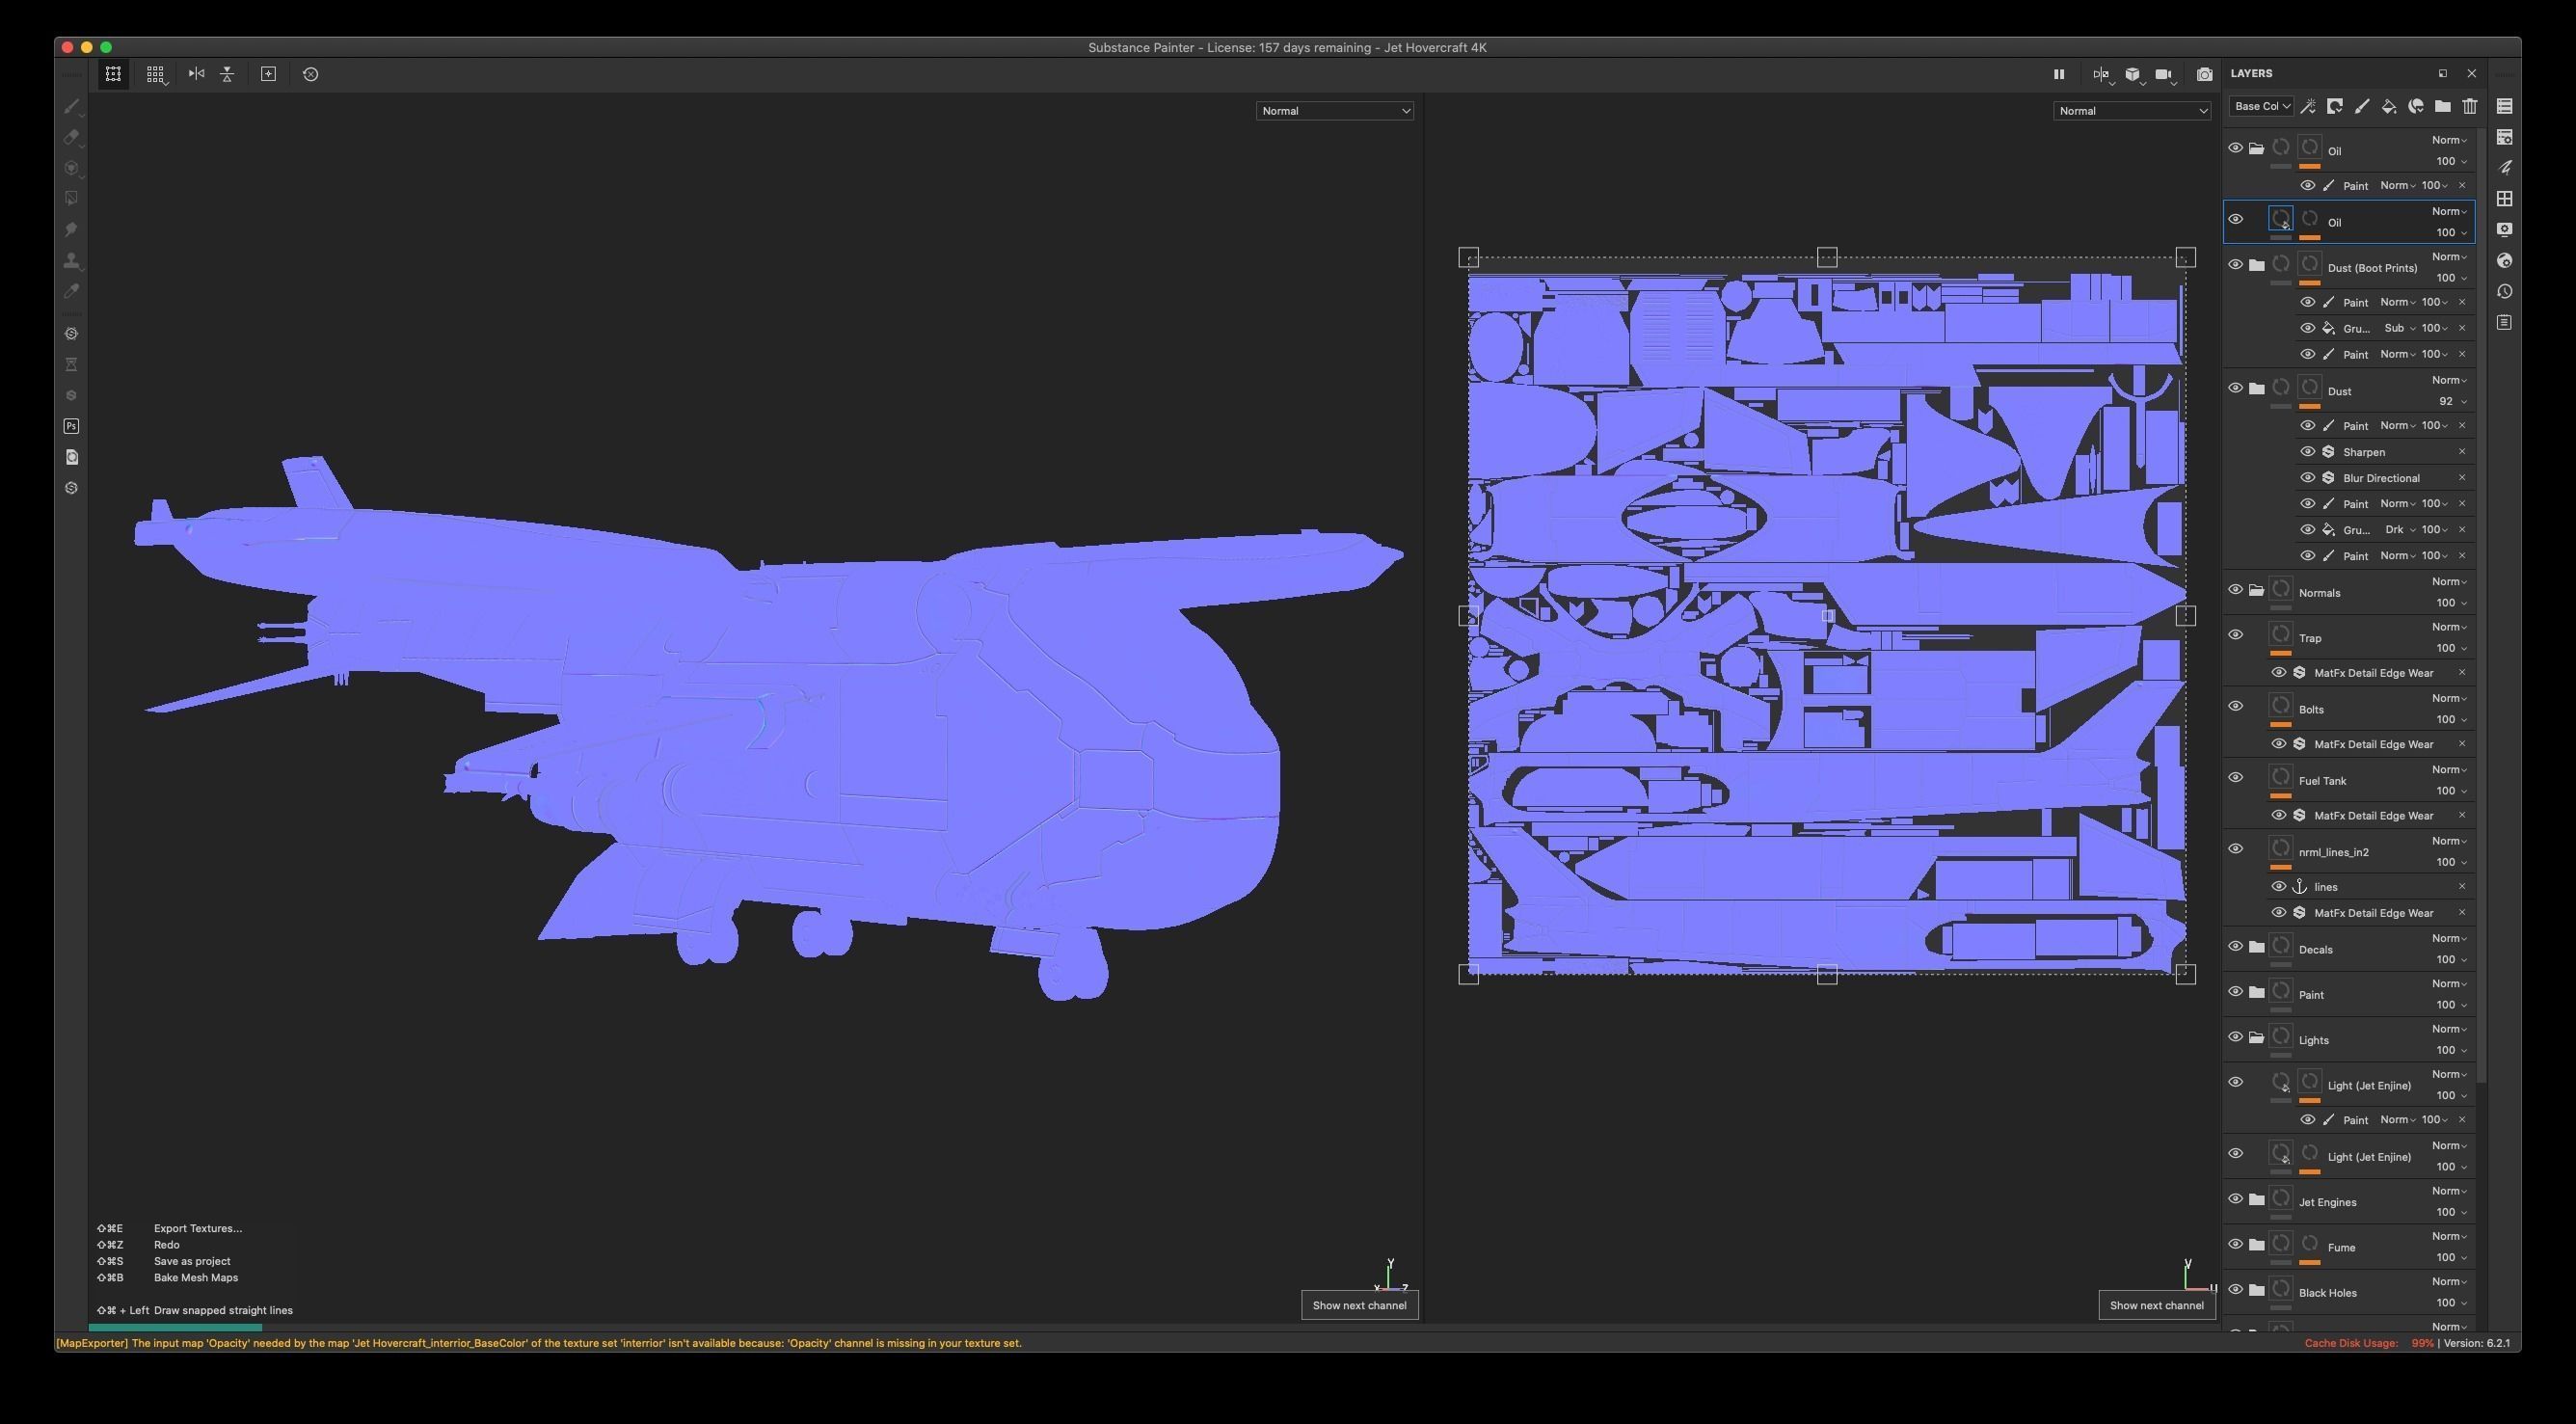2576x1424 pixels.
Task: Add a paint layer with brush icon
Action: tap(2362, 106)
